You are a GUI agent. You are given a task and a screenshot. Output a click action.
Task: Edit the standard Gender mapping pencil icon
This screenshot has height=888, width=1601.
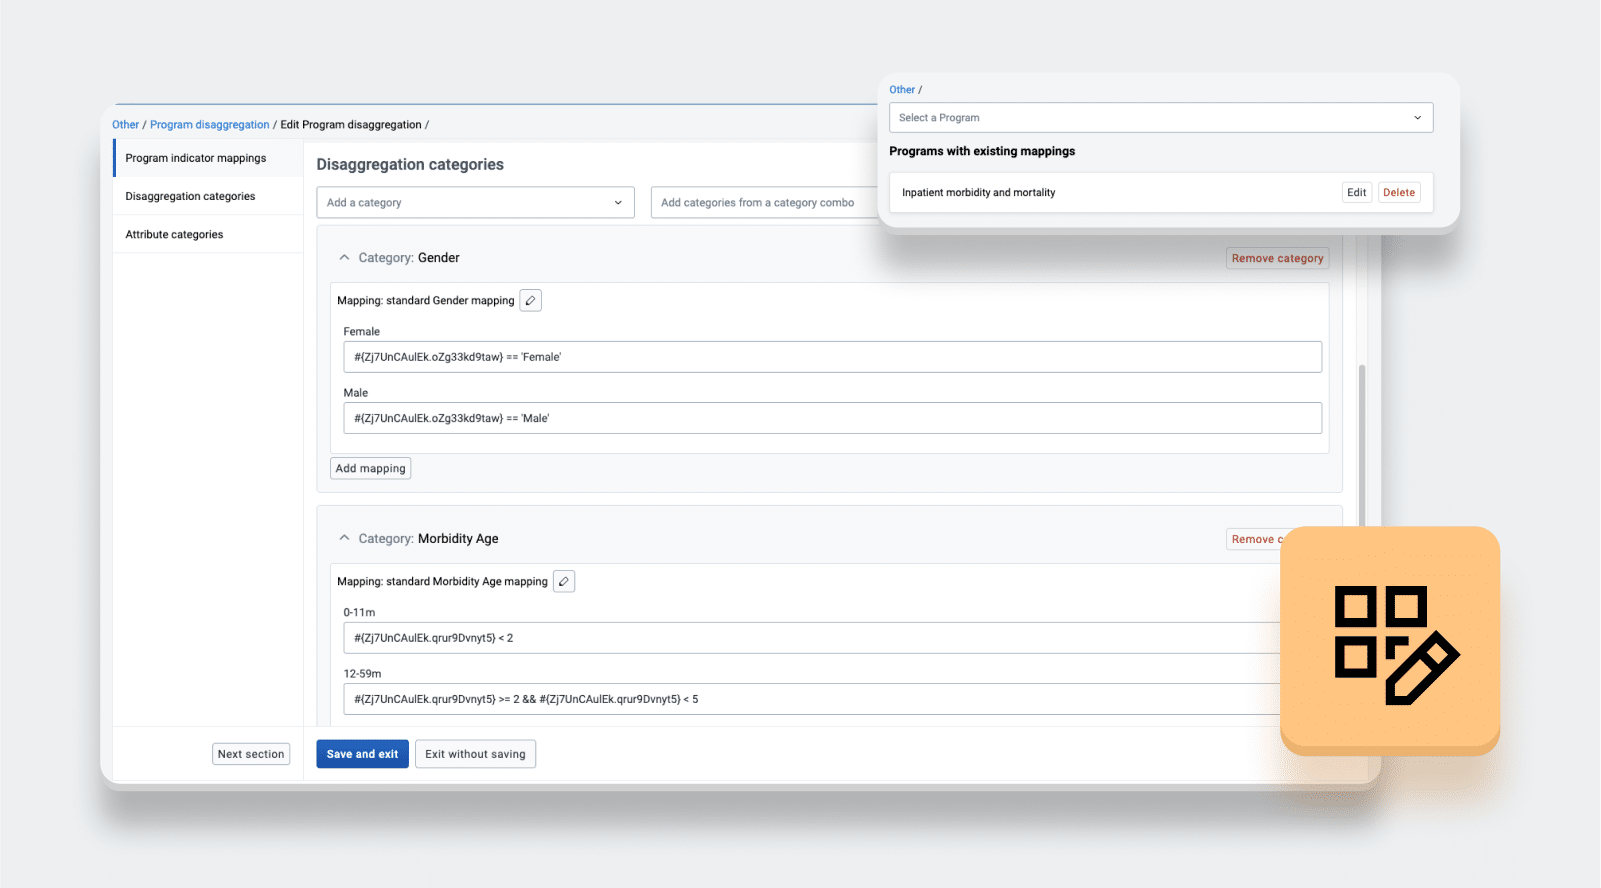pos(530,301)
